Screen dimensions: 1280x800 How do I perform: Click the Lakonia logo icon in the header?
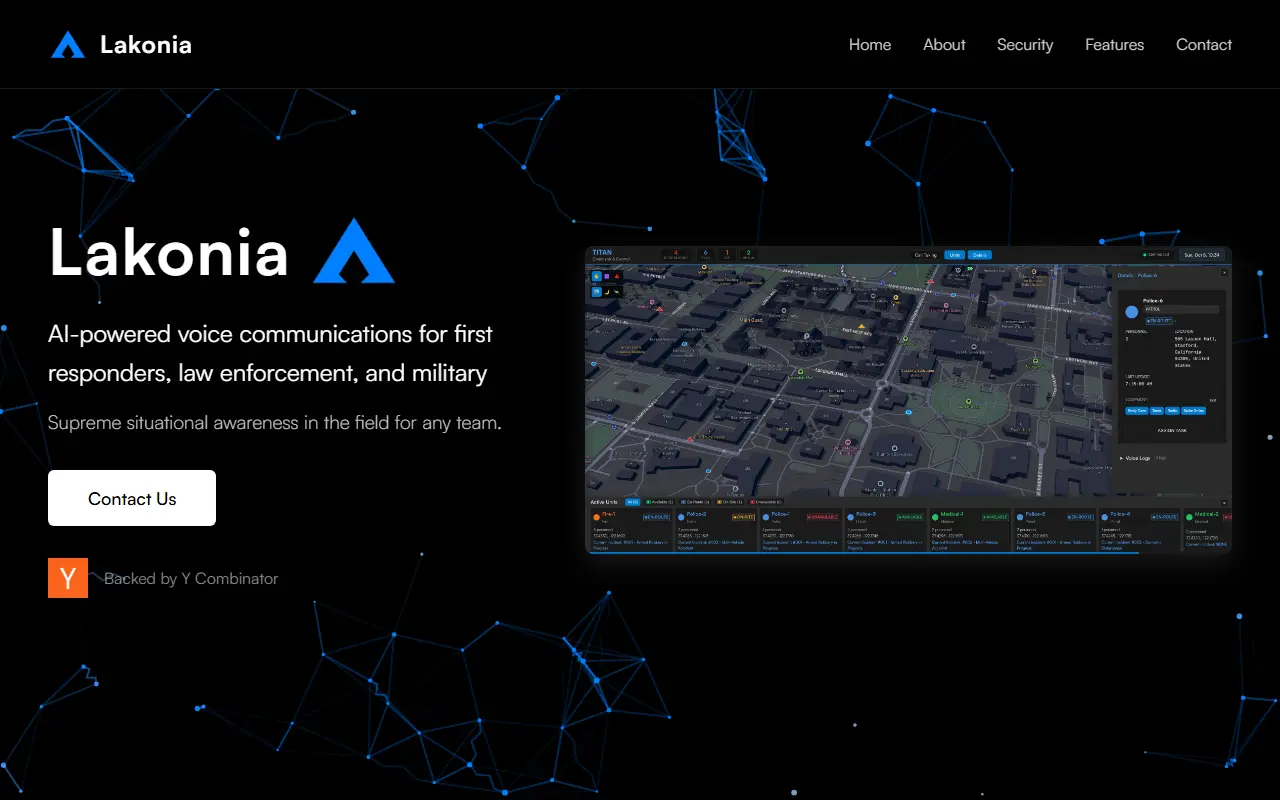point(68,45)
